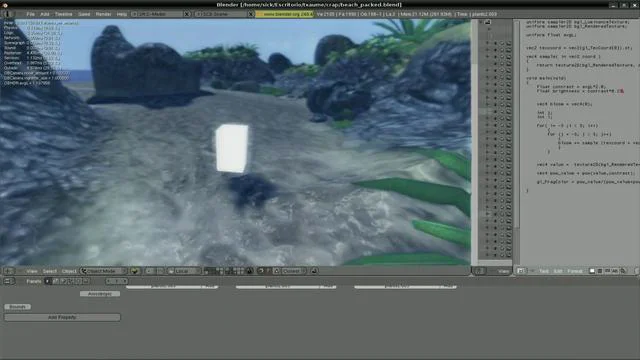
Task: Toggle syntax highlighting AB icon
Action: tap(615, 271)
